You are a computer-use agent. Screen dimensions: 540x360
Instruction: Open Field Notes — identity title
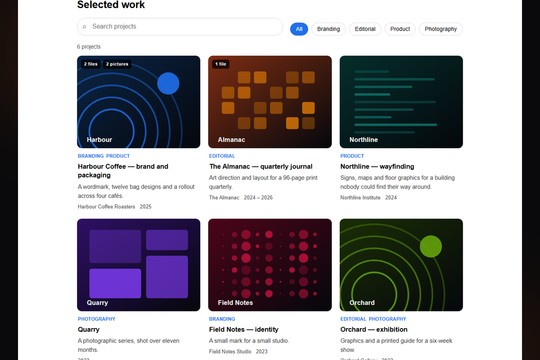[x=243, y=329]
